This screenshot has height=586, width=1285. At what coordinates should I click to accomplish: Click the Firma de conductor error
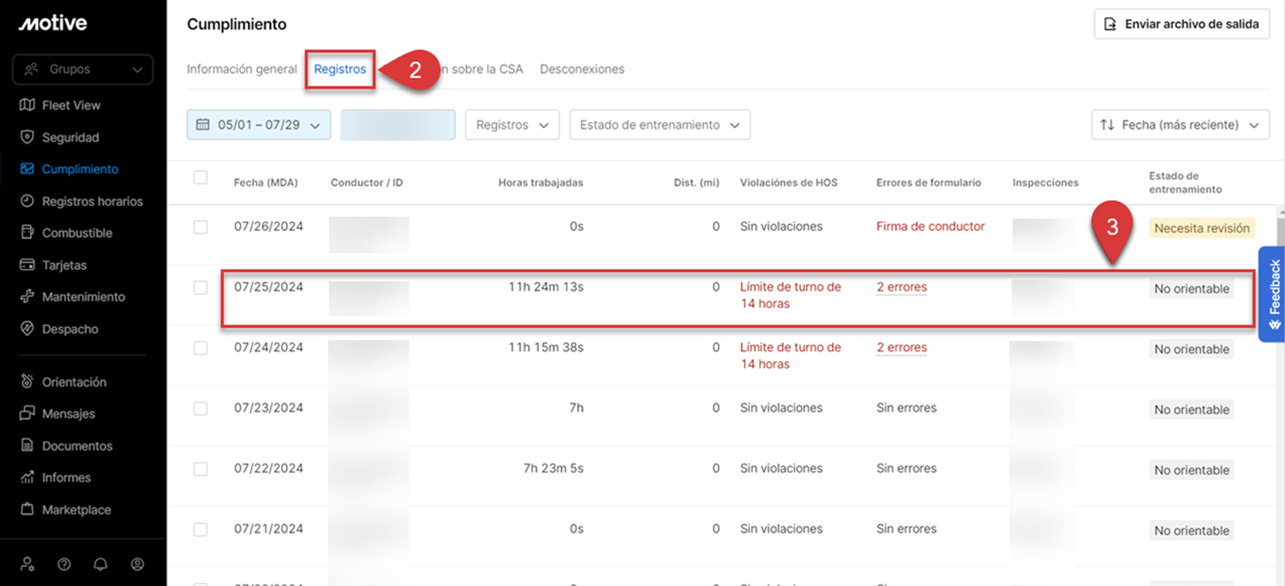point(931,227)
